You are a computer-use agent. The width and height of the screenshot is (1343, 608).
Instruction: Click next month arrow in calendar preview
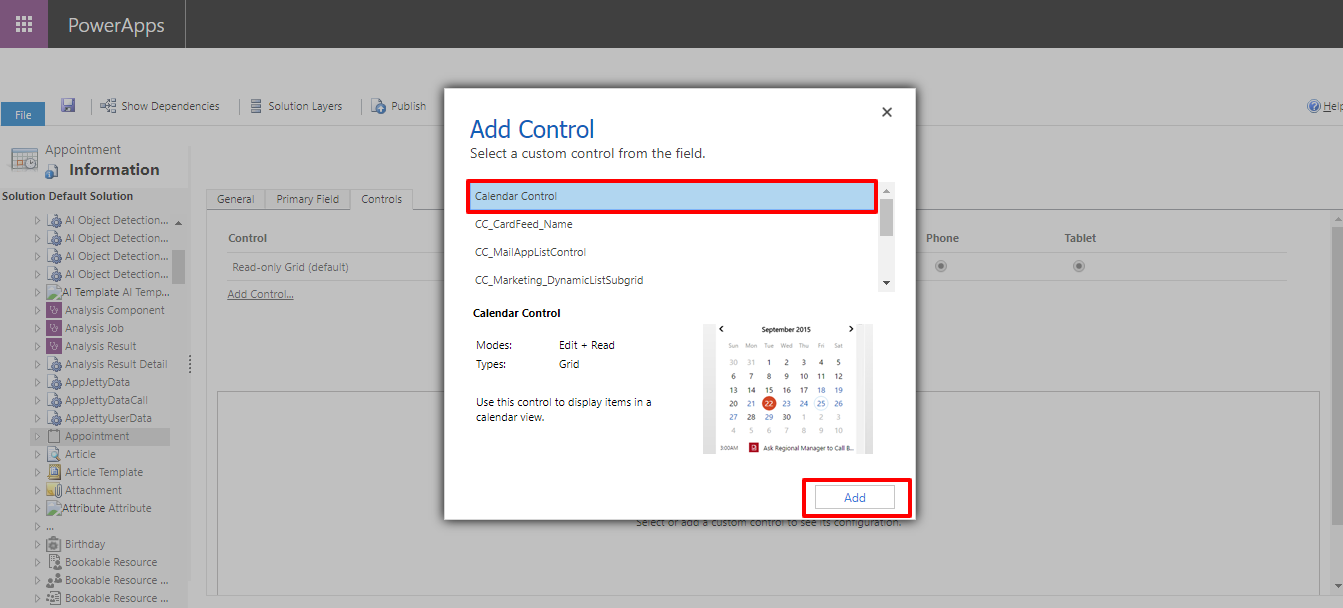pyautogui.click(x=851, y=329)
